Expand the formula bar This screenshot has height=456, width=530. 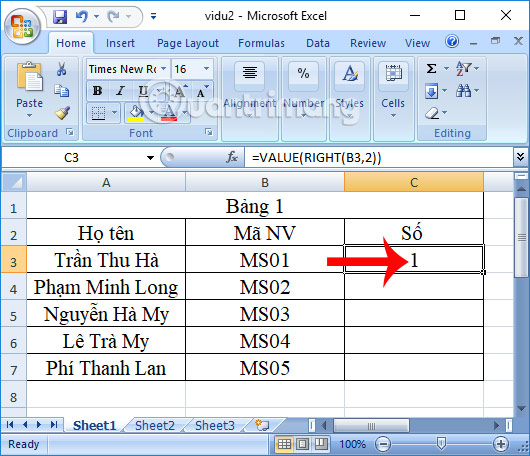521,156
